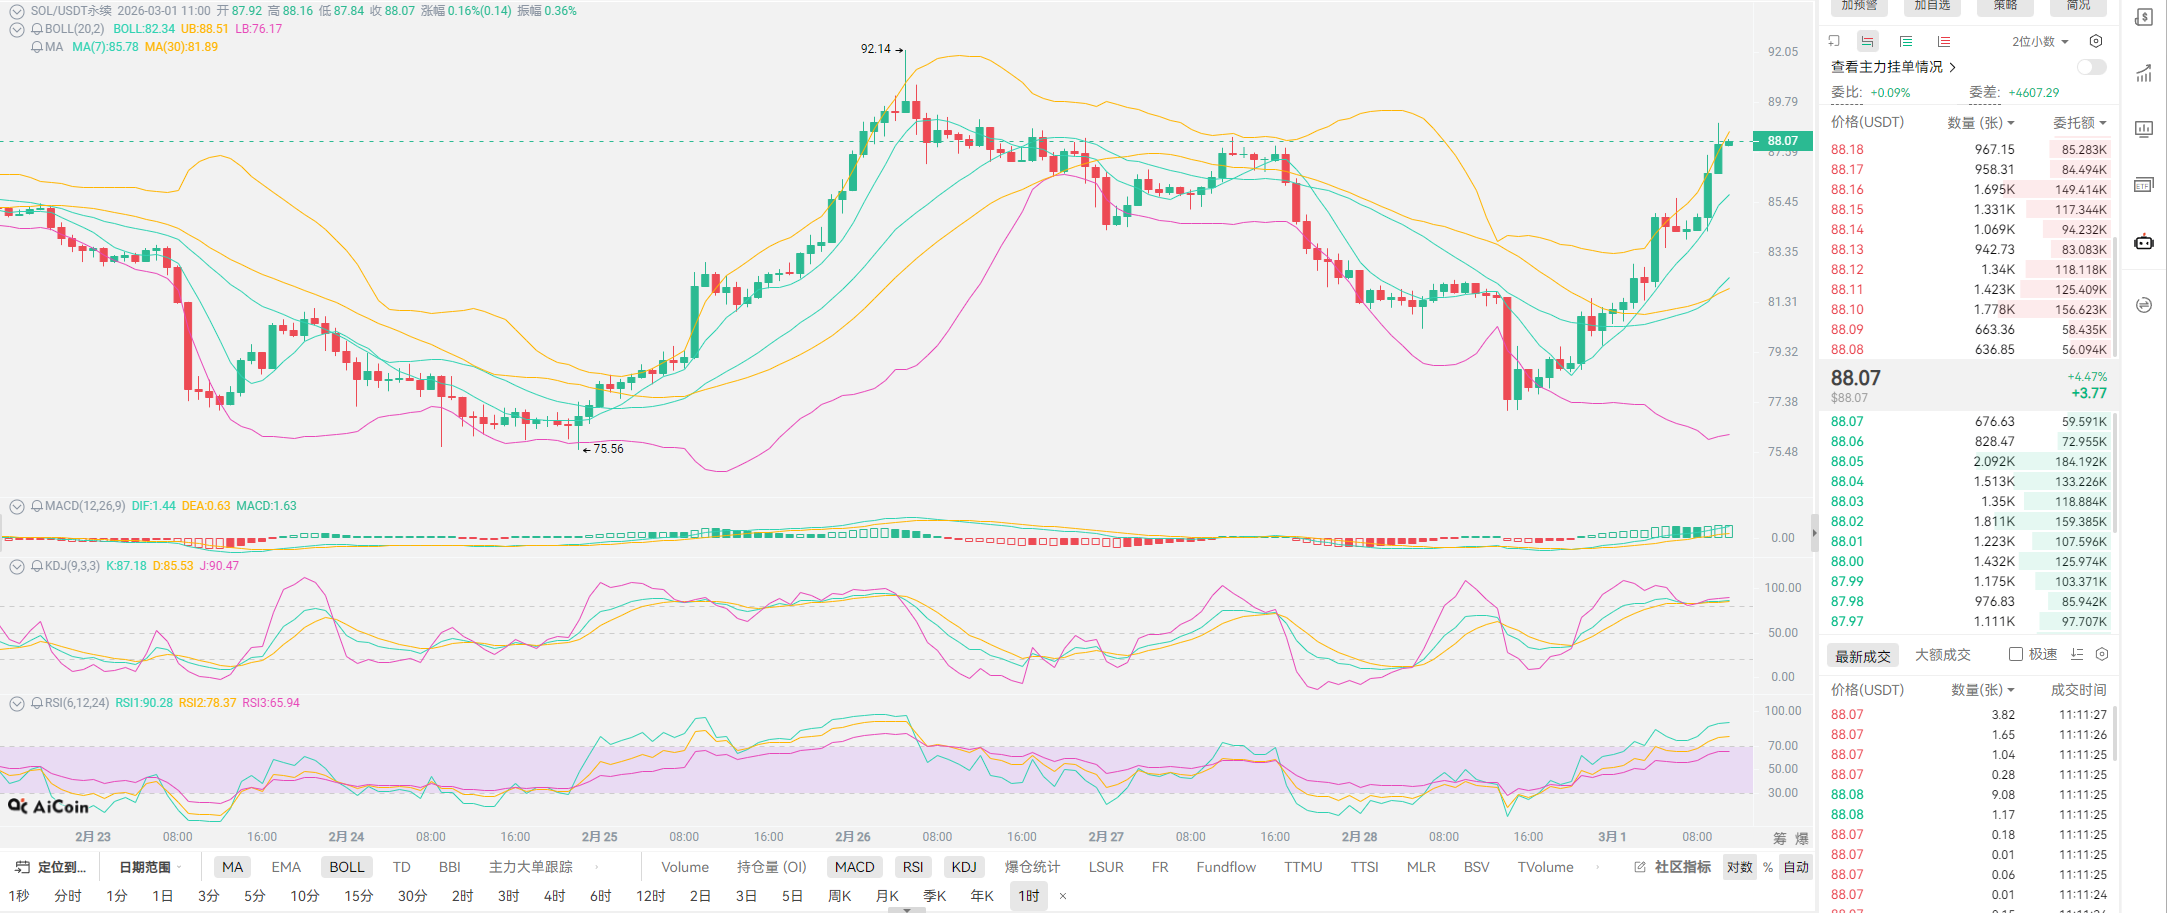2167x913 pixels.
Task: Switch to the 大额成交 tab
Action: 1942,655
